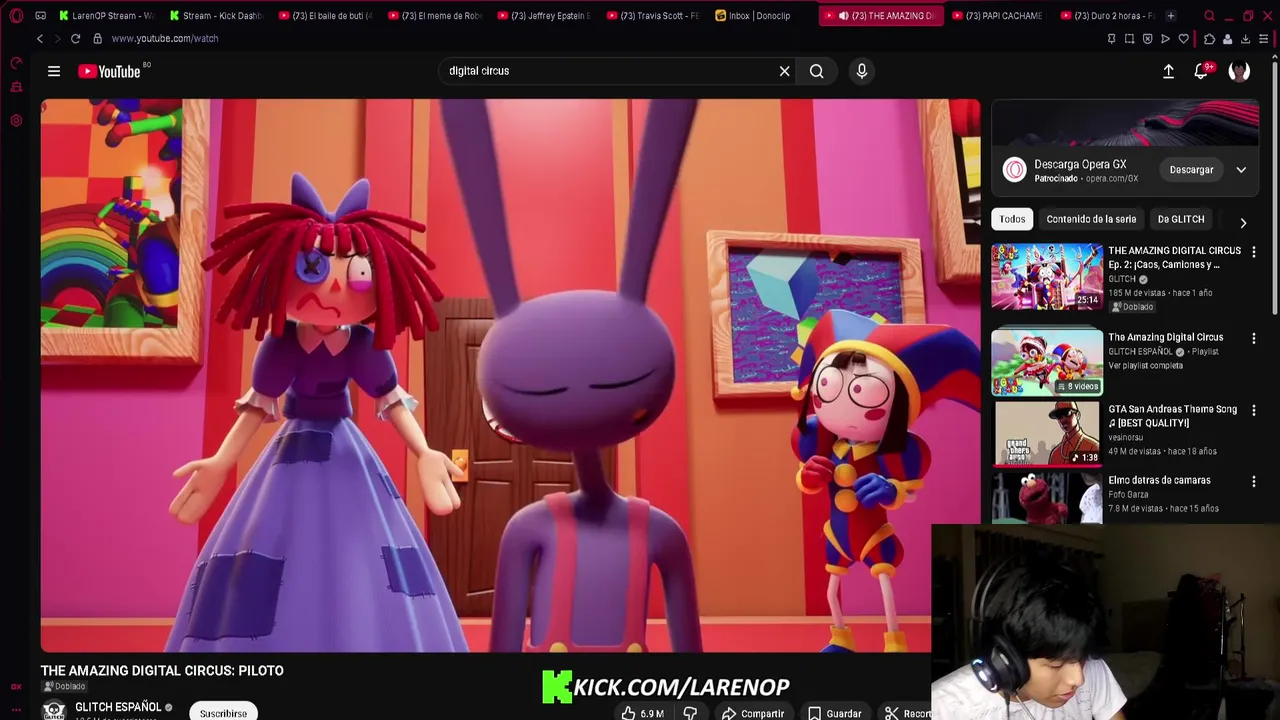Viewport: 1280px width, 720px height.
Task: Open options for The Amazing Digital Circus playlist
Action: (1254, 338)
